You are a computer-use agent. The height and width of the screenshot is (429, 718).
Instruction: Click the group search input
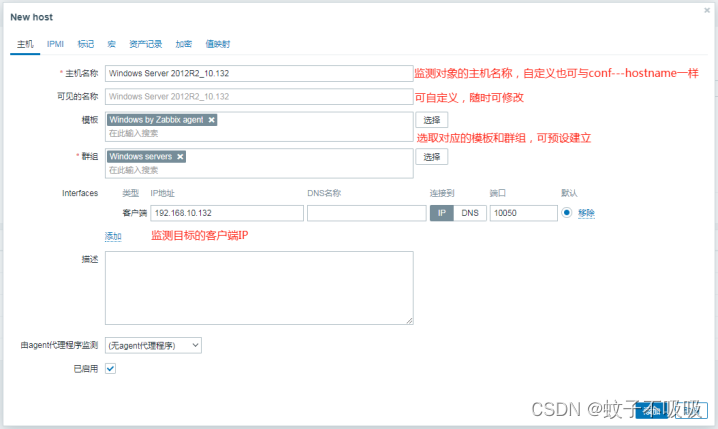point(259,170)
